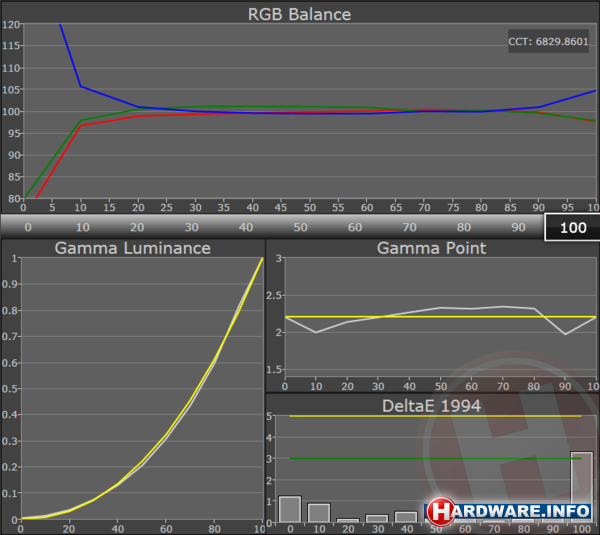This screenshot has height=535, width=600.
Task: Select the 20 grayscale step
Action: pos(136,226)
